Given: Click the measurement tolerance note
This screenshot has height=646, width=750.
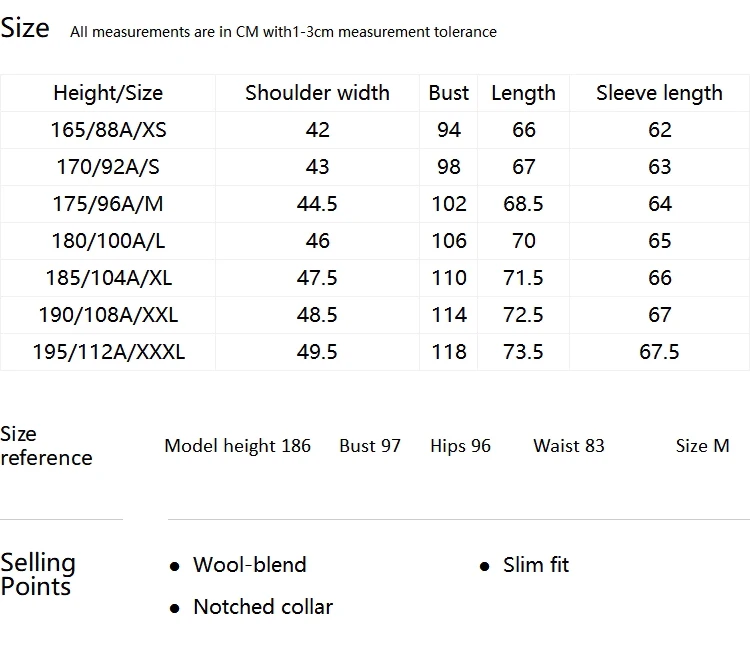Looking at the screenshot, I should tap(283, 32).
